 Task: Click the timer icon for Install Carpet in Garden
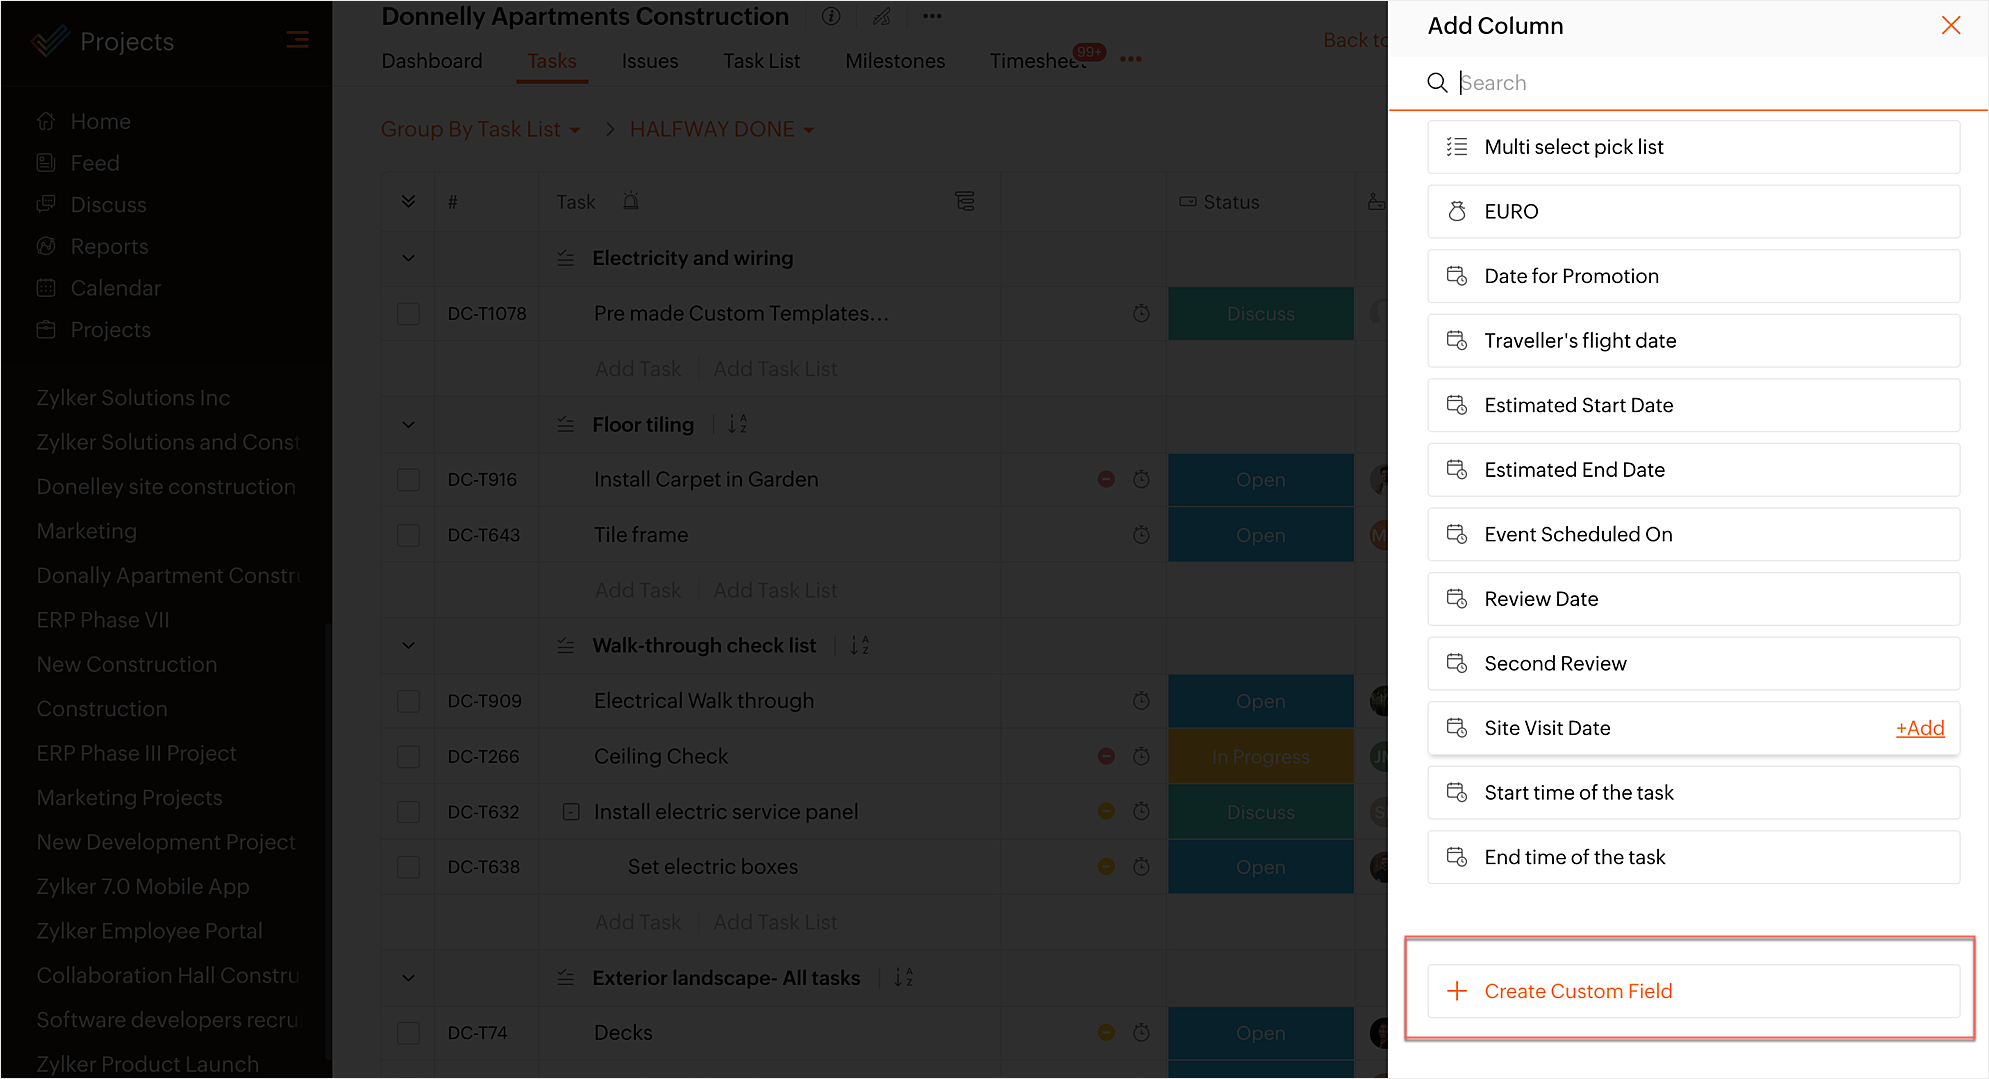[x=1141, y=479]
